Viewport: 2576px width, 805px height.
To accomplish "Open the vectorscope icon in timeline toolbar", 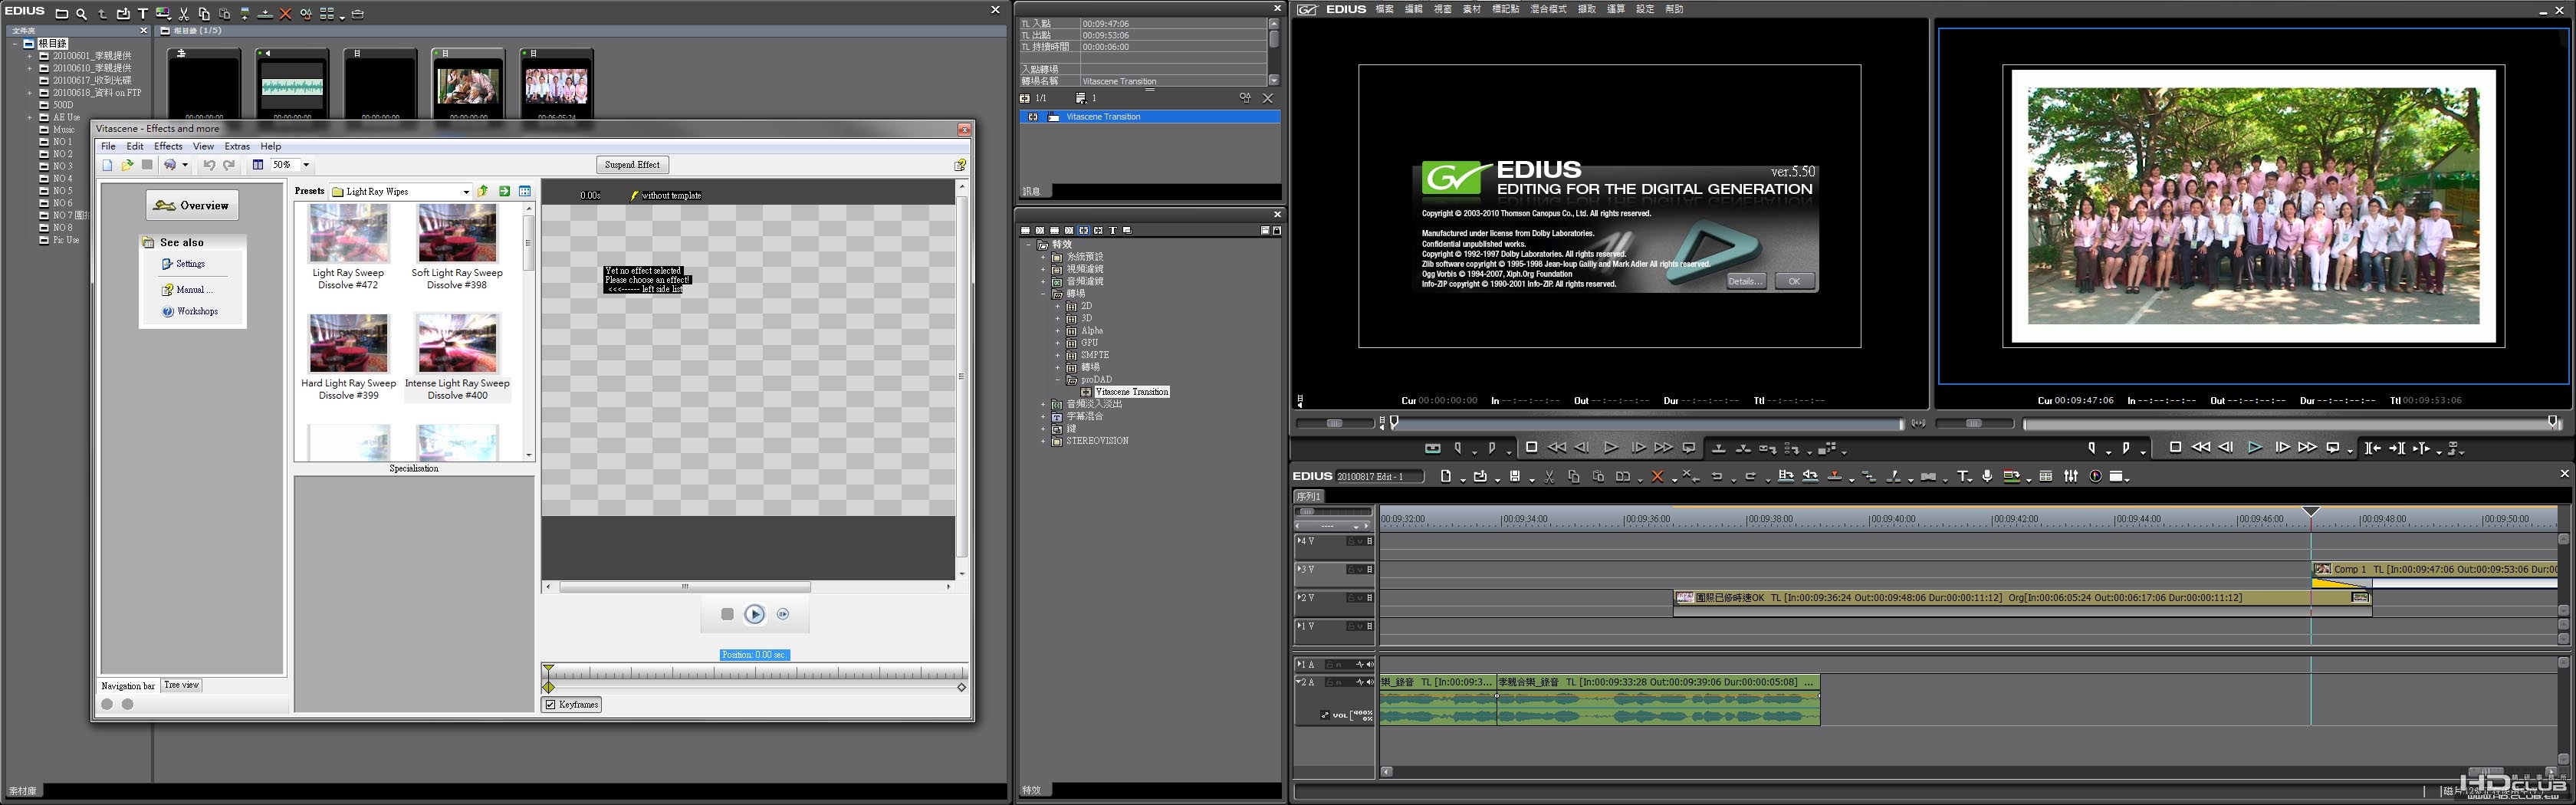I will tap(2096, 477).
